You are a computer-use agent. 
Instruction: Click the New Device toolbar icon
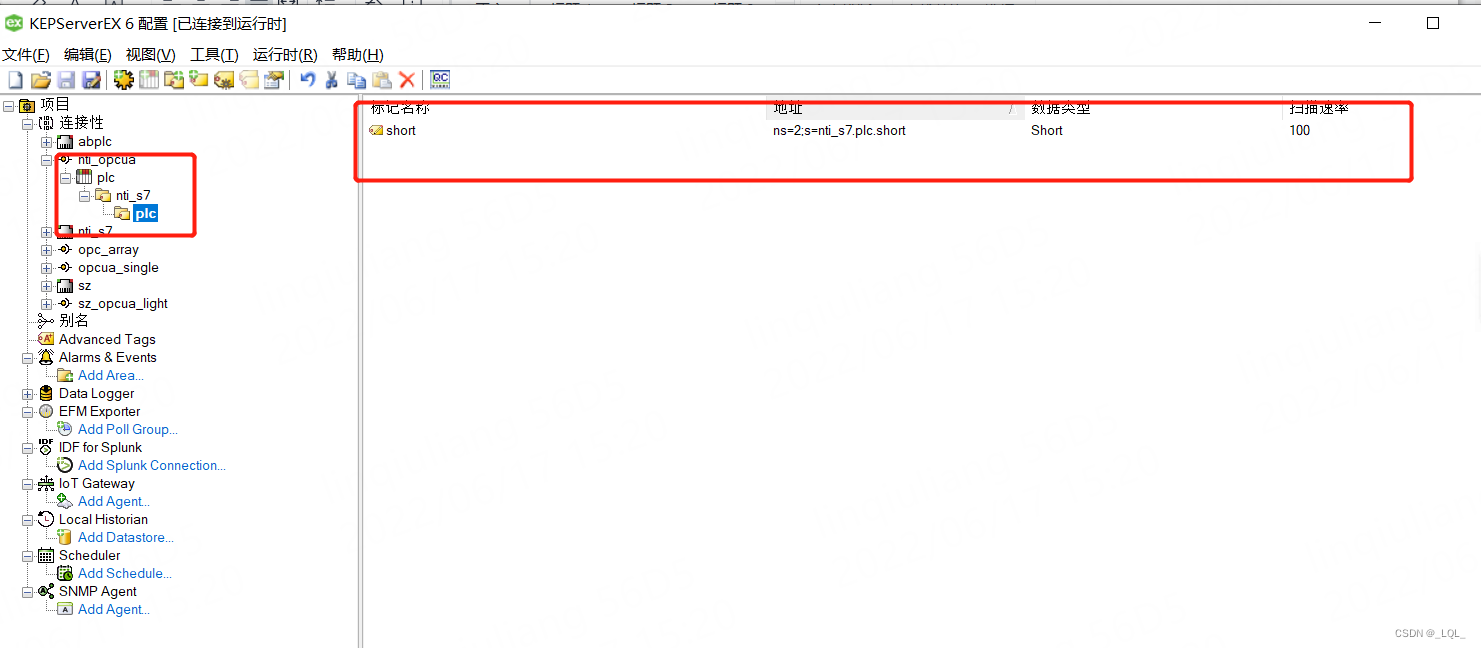point(149,80)
